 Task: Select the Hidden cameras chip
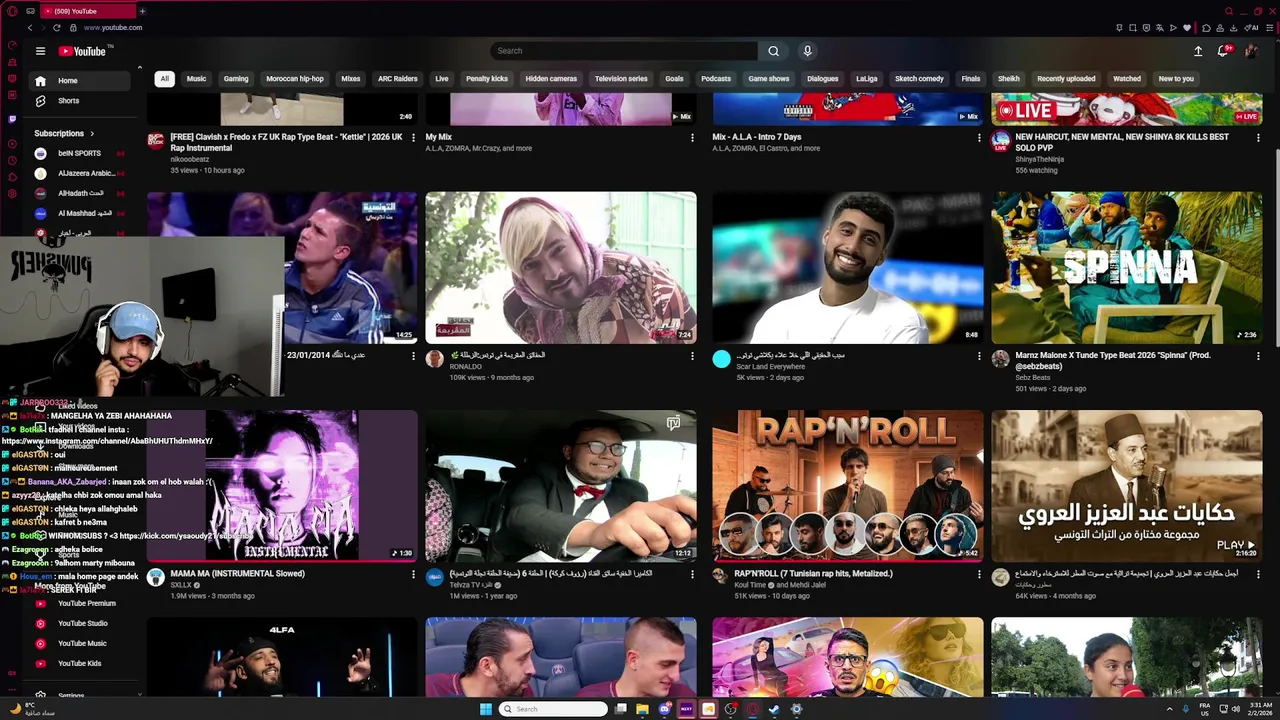coord(551,79)
